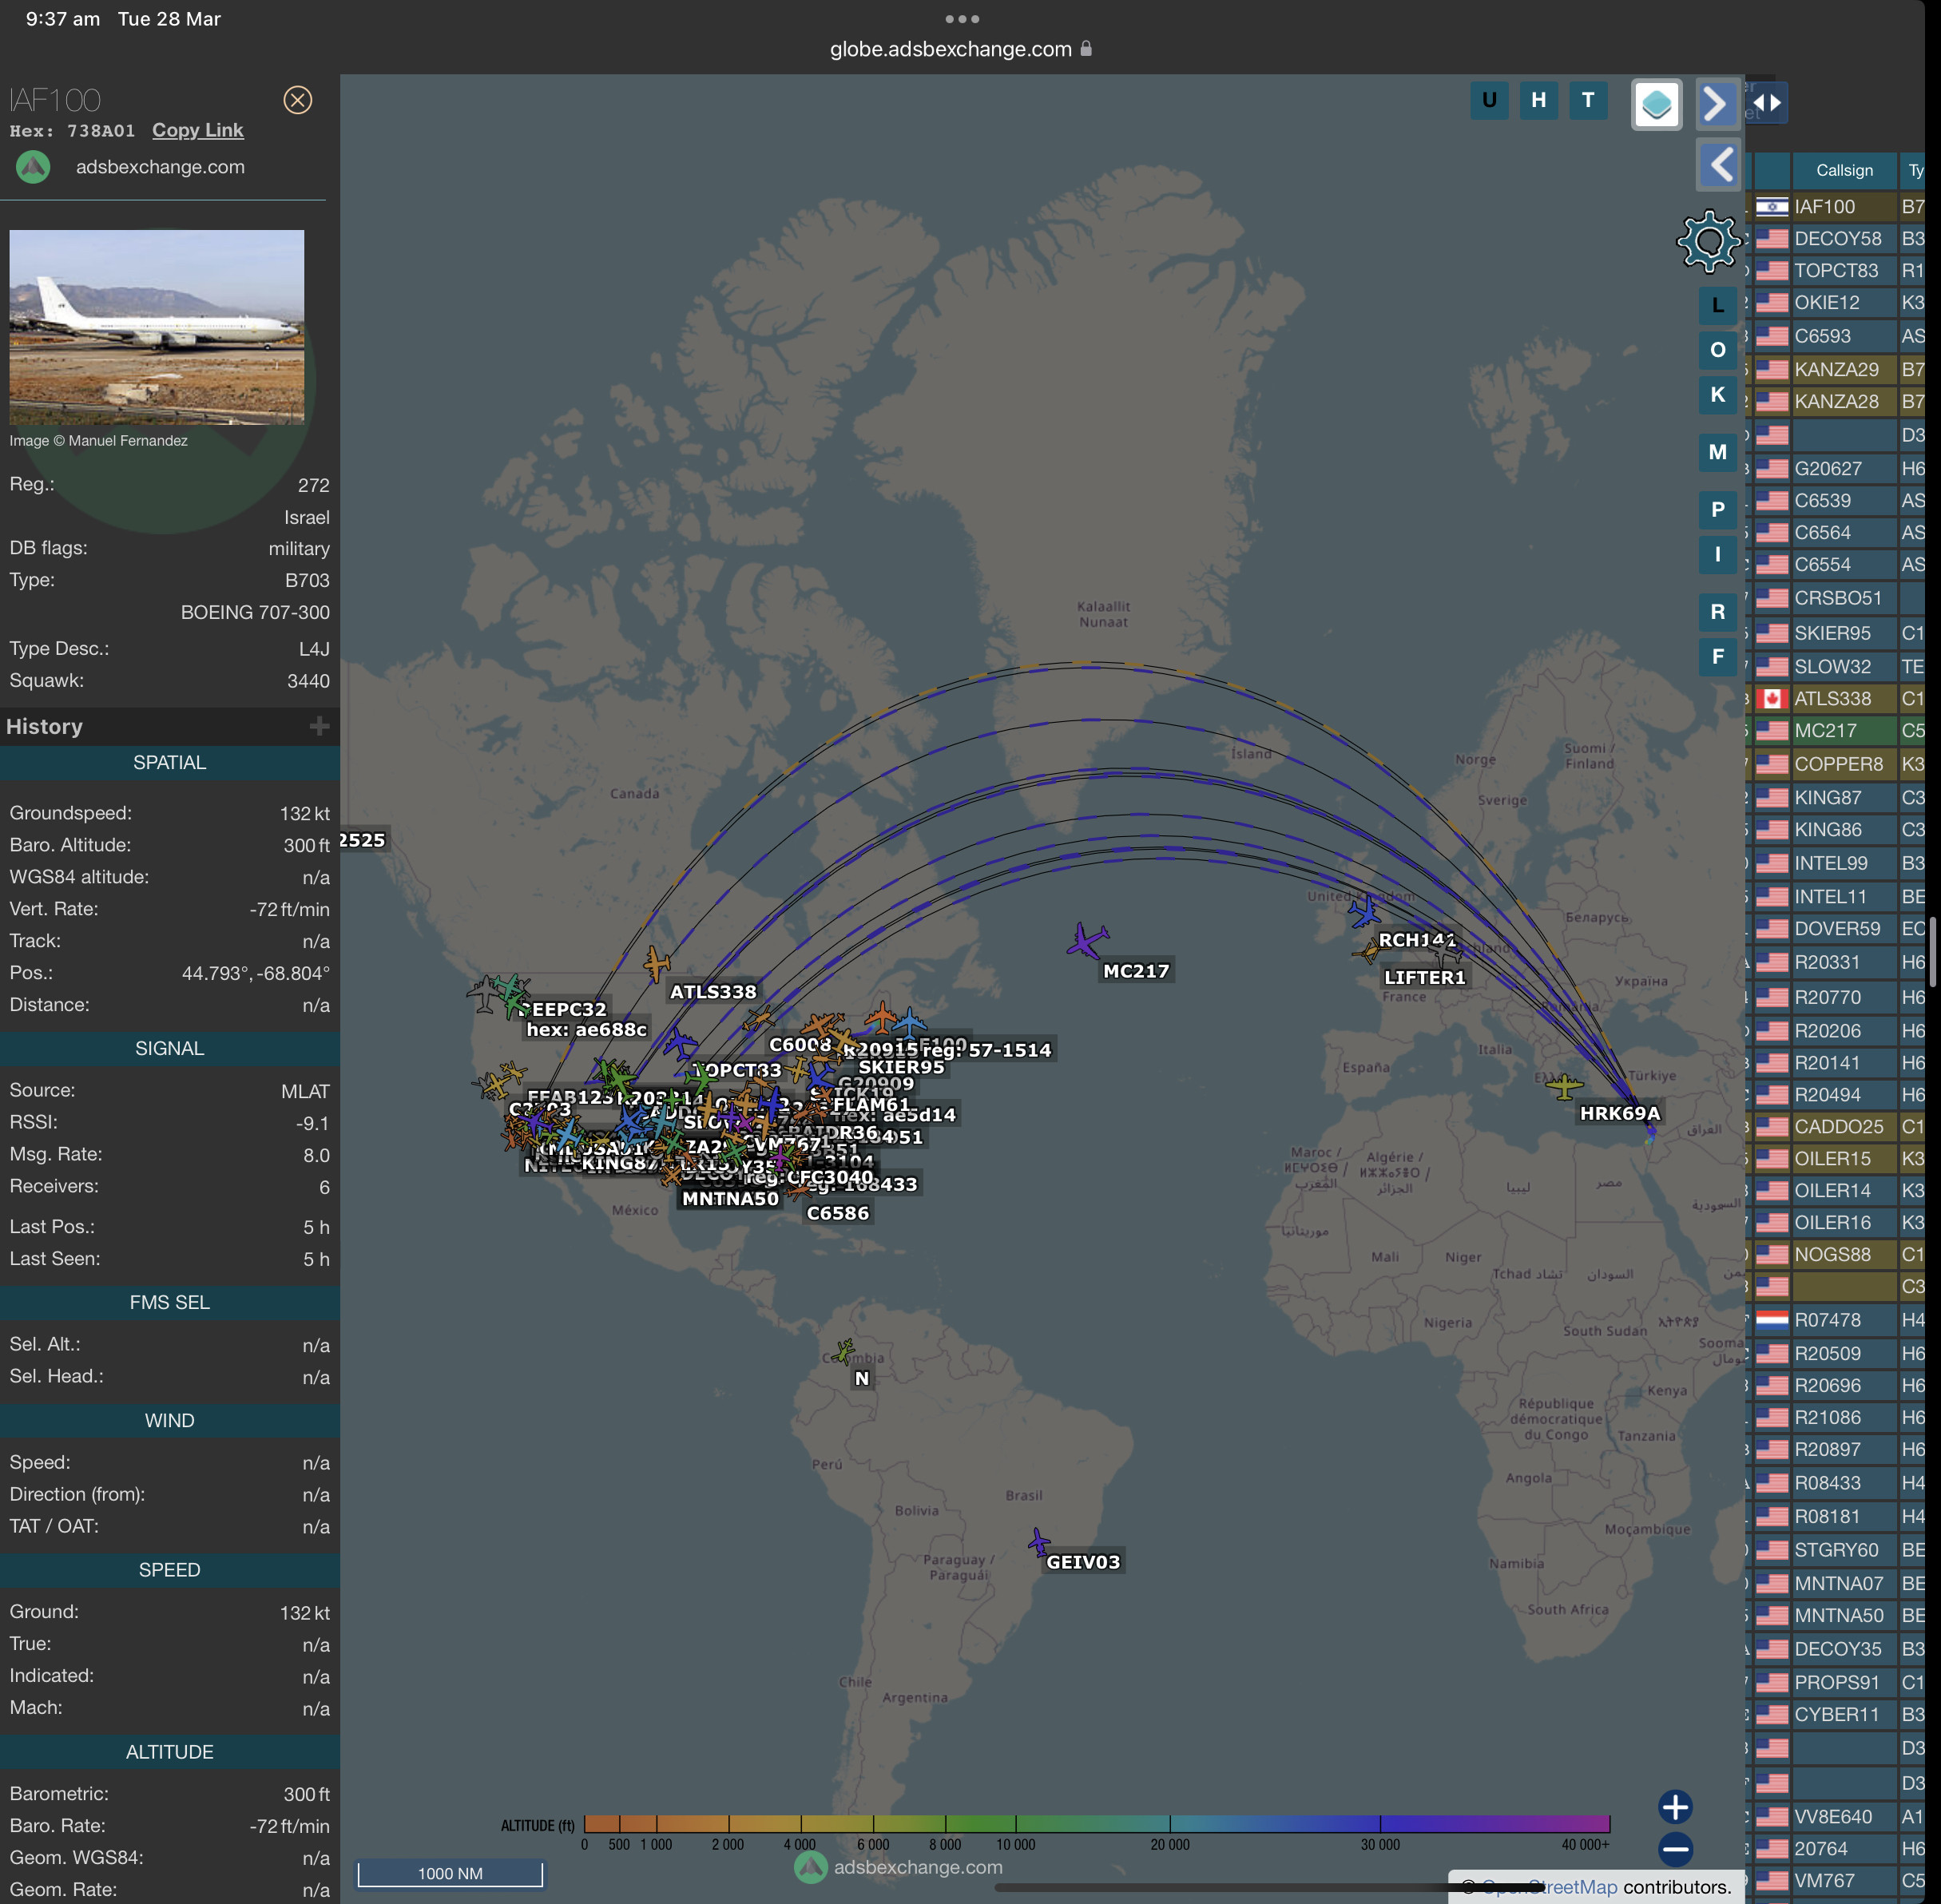This screenshot has height=1904, width=1941.
Task: Toggle the T tracks button
Action: [x=1588, y=100]
